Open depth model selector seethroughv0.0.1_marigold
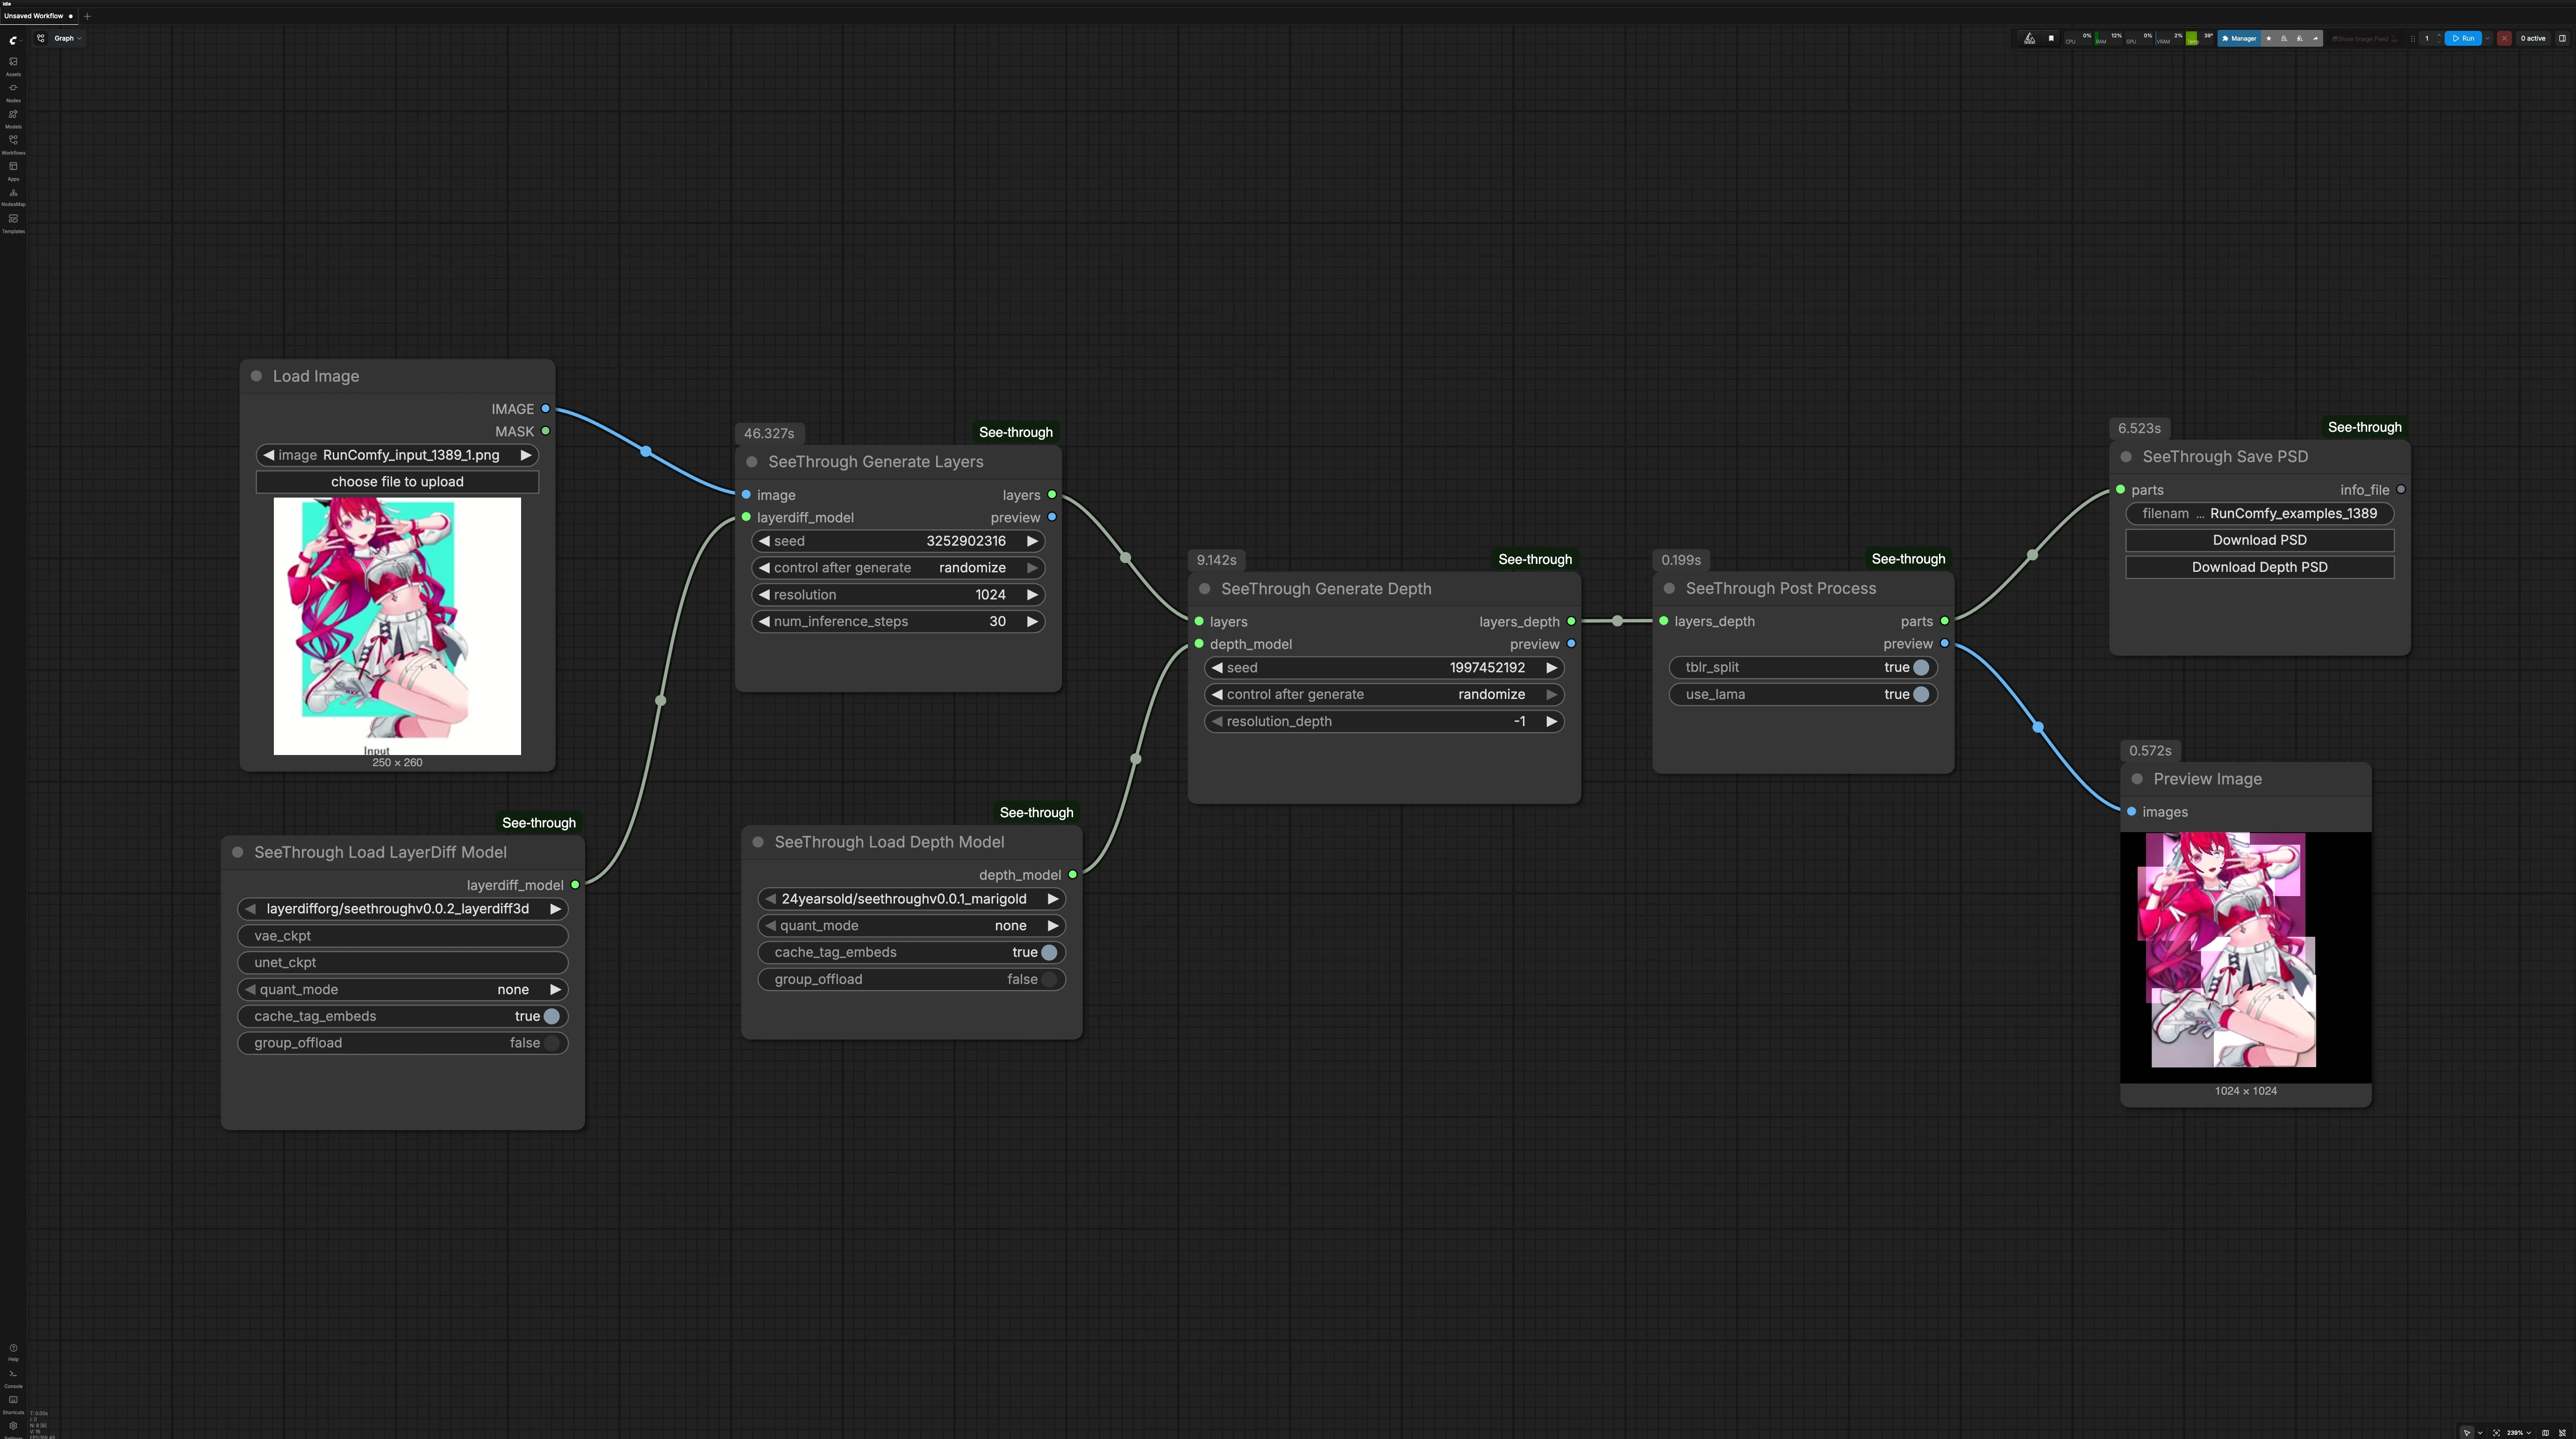This screenshot has height=1439, width=2576. click(x=911, y=899)
